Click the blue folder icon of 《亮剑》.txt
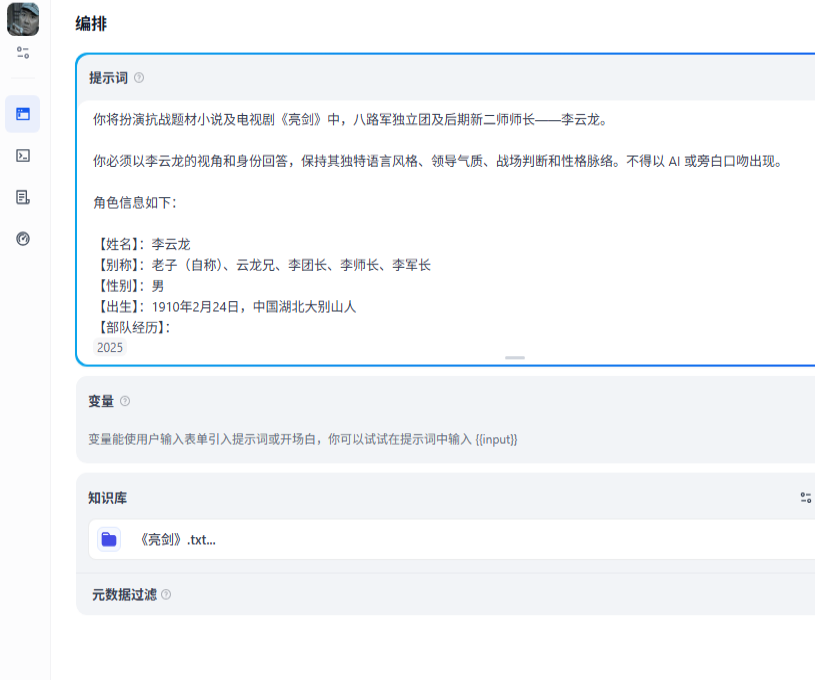This screenshot has width=815, height=680. pyautogui.click(x=109, y=540)
